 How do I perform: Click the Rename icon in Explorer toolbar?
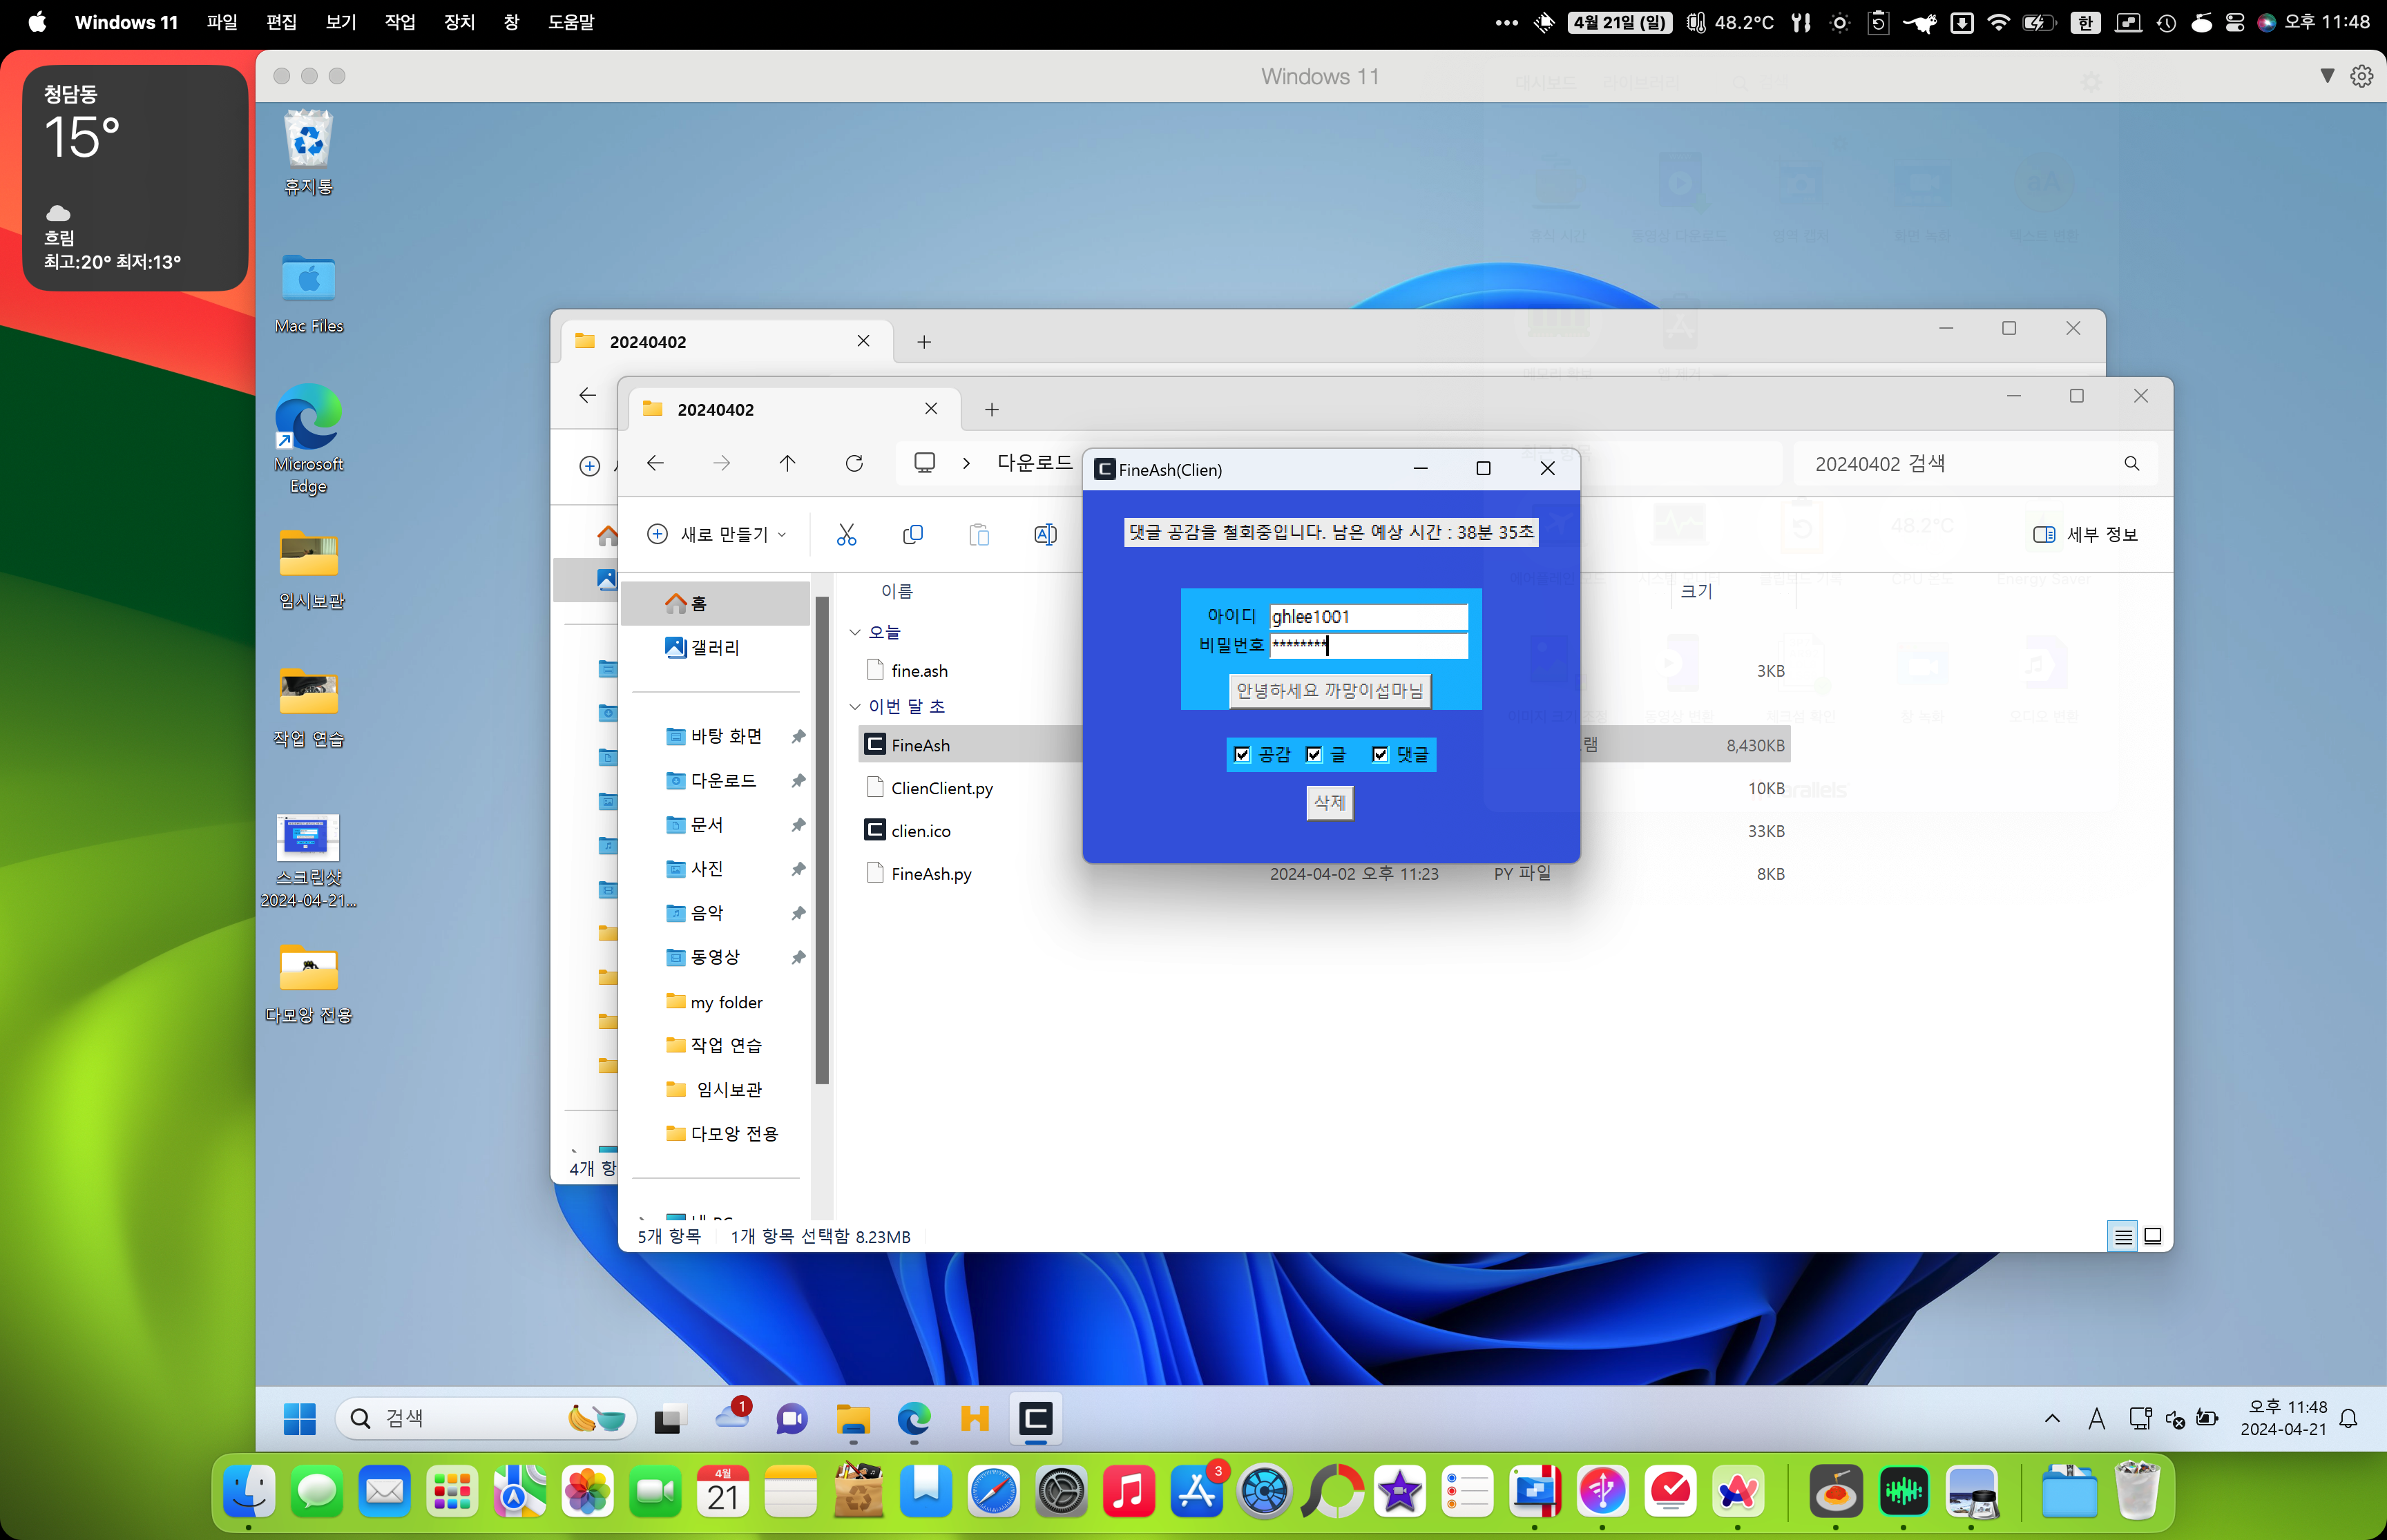pos(1045,535)
